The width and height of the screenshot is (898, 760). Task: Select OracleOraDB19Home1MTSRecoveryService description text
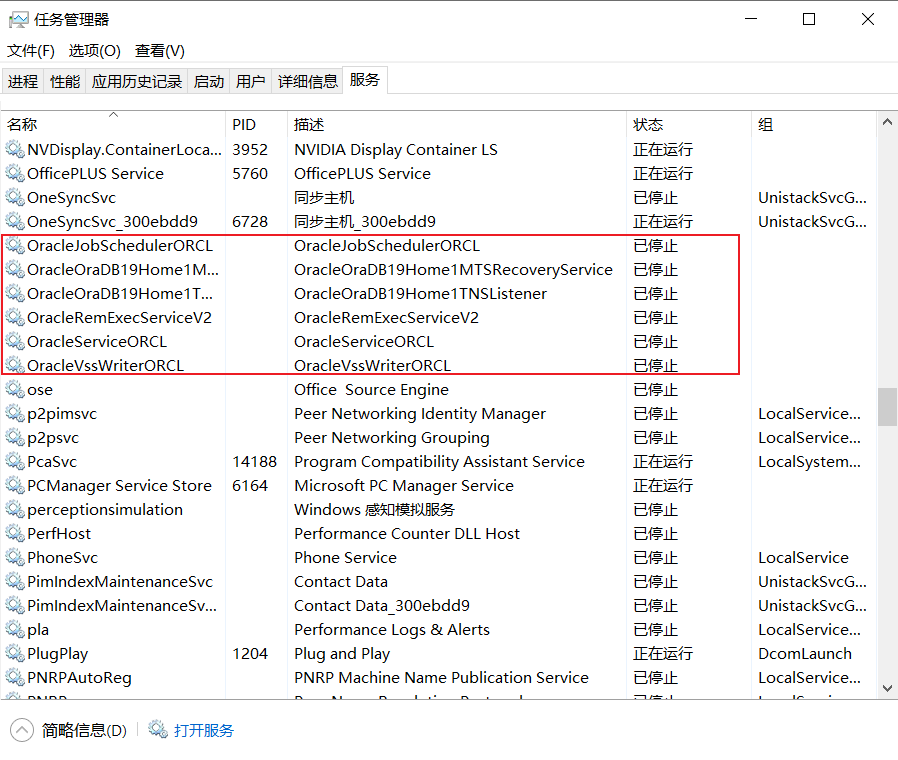click(x=453, y=270)
